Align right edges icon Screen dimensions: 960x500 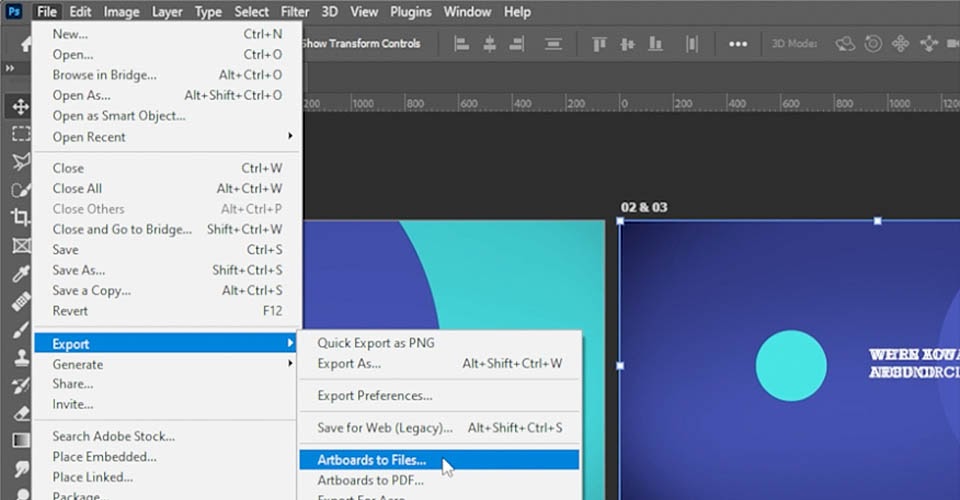click(x=517, y=43)
